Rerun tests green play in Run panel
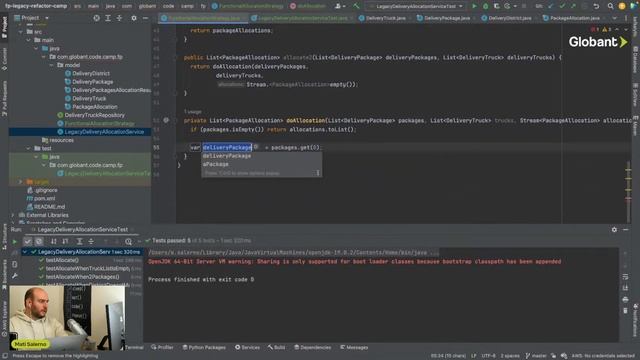The image size is (640, 360). coord(15,242)
